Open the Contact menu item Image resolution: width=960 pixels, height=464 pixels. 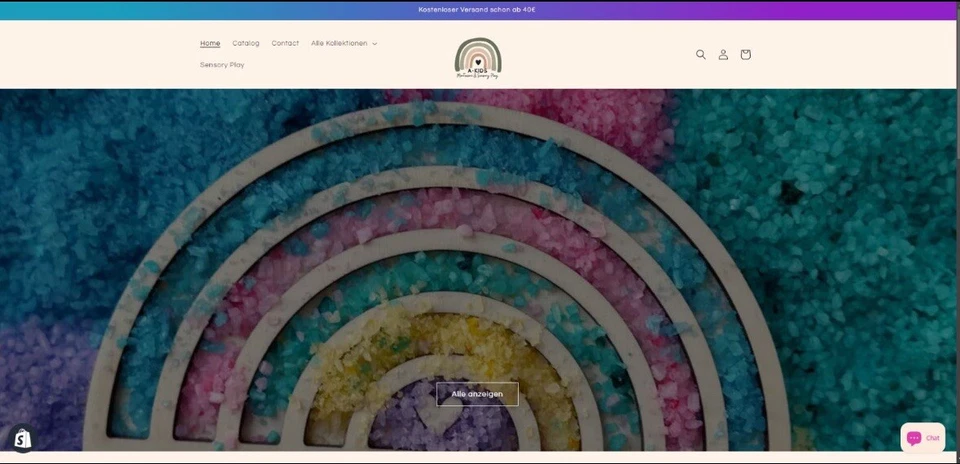coord(285,43)
